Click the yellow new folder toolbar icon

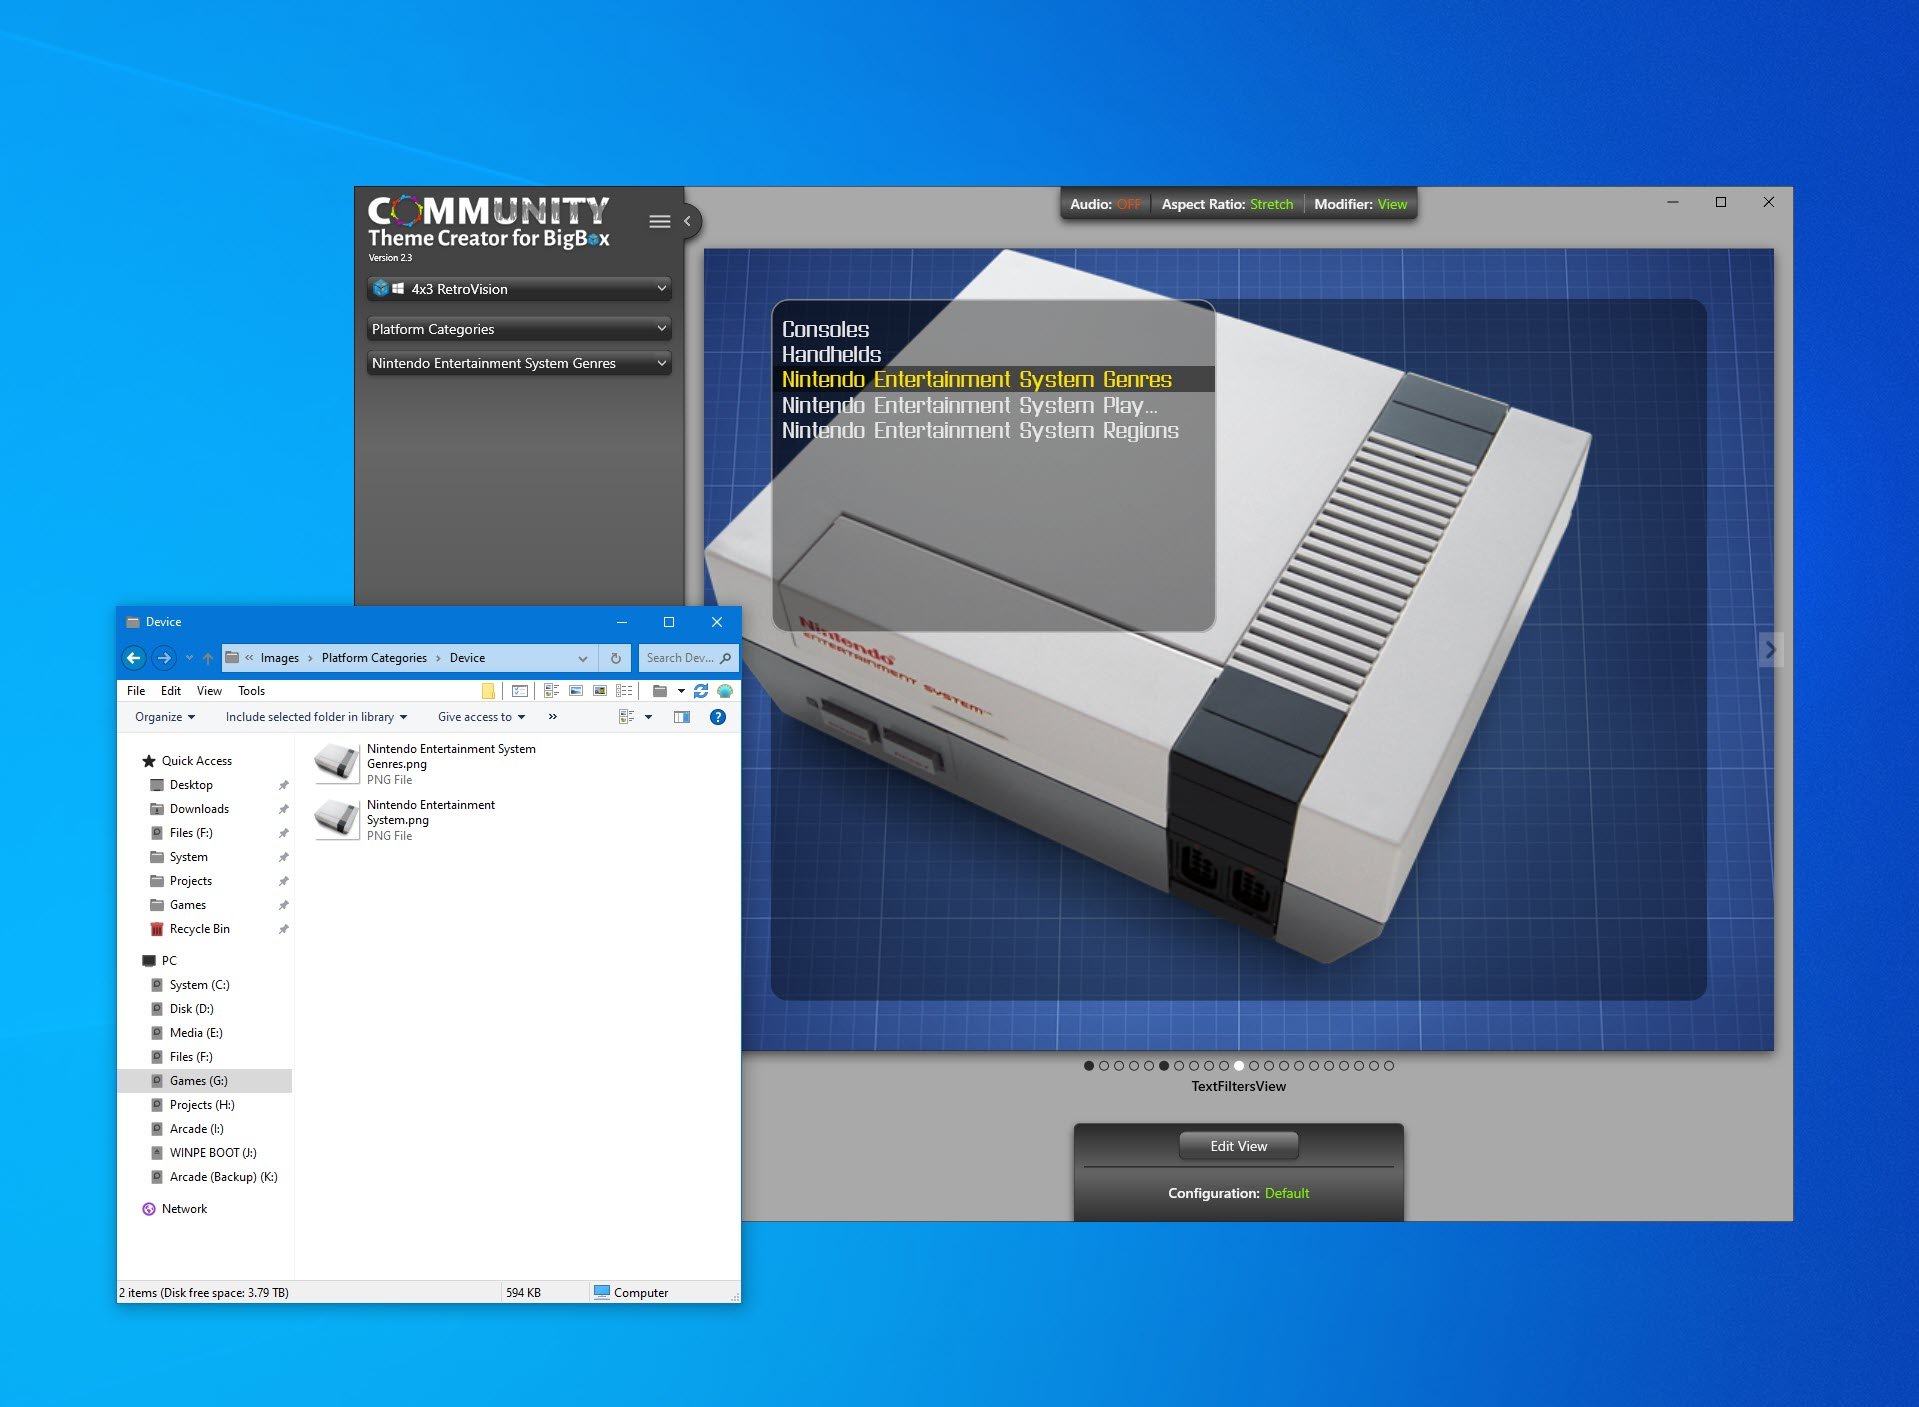point(488,690)
